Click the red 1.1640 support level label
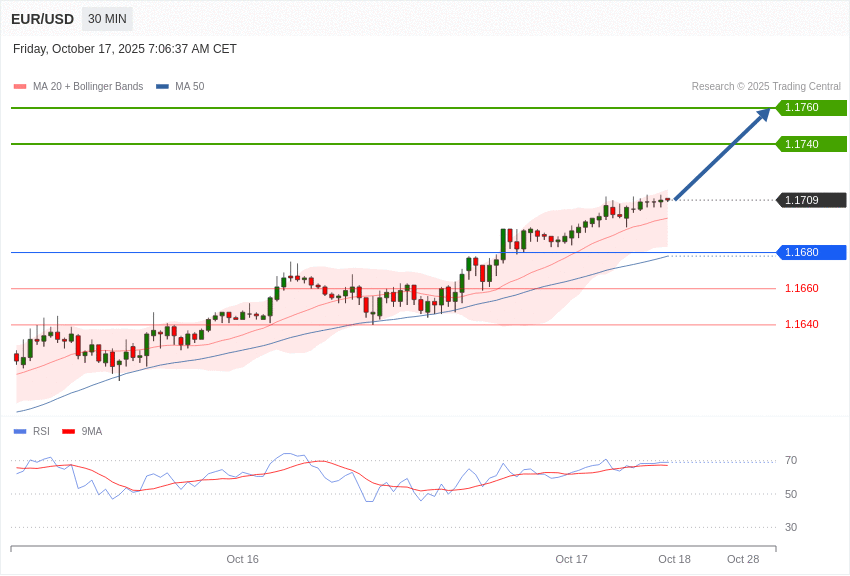 click(801, 324)
